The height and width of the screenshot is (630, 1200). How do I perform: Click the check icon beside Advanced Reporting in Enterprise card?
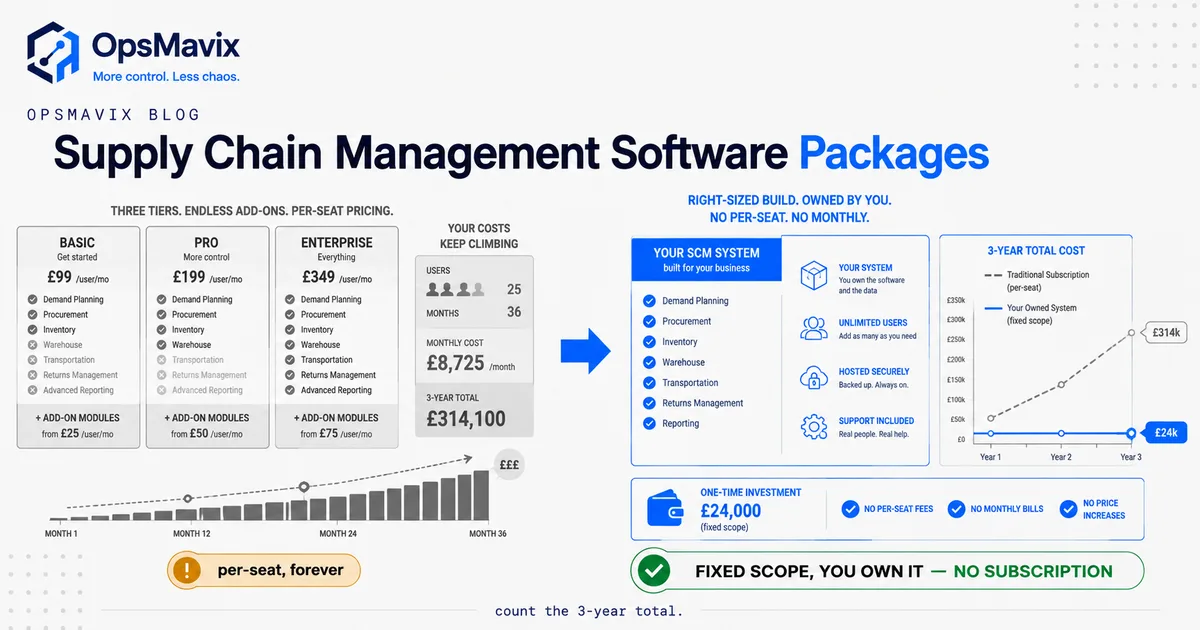[x=291, y=390]
